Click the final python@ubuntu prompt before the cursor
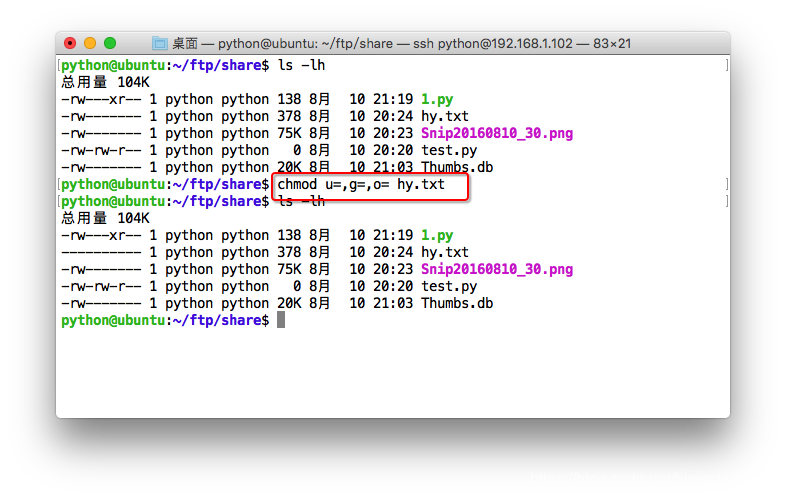The image size is (786, 498). tap(165, 320)
